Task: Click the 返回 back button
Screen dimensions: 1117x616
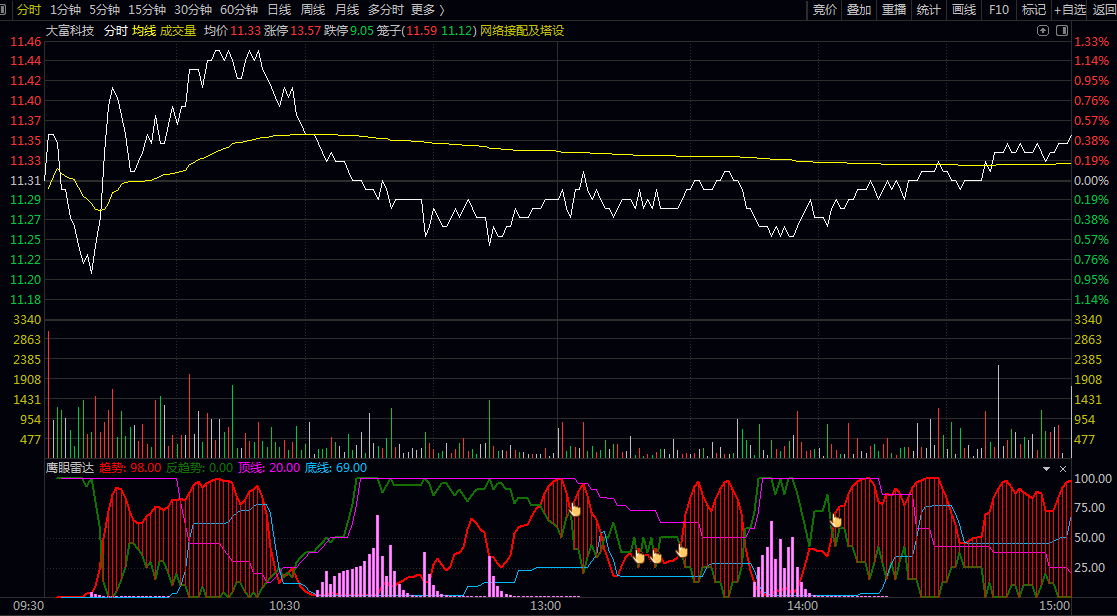Action: point(1103,10)
